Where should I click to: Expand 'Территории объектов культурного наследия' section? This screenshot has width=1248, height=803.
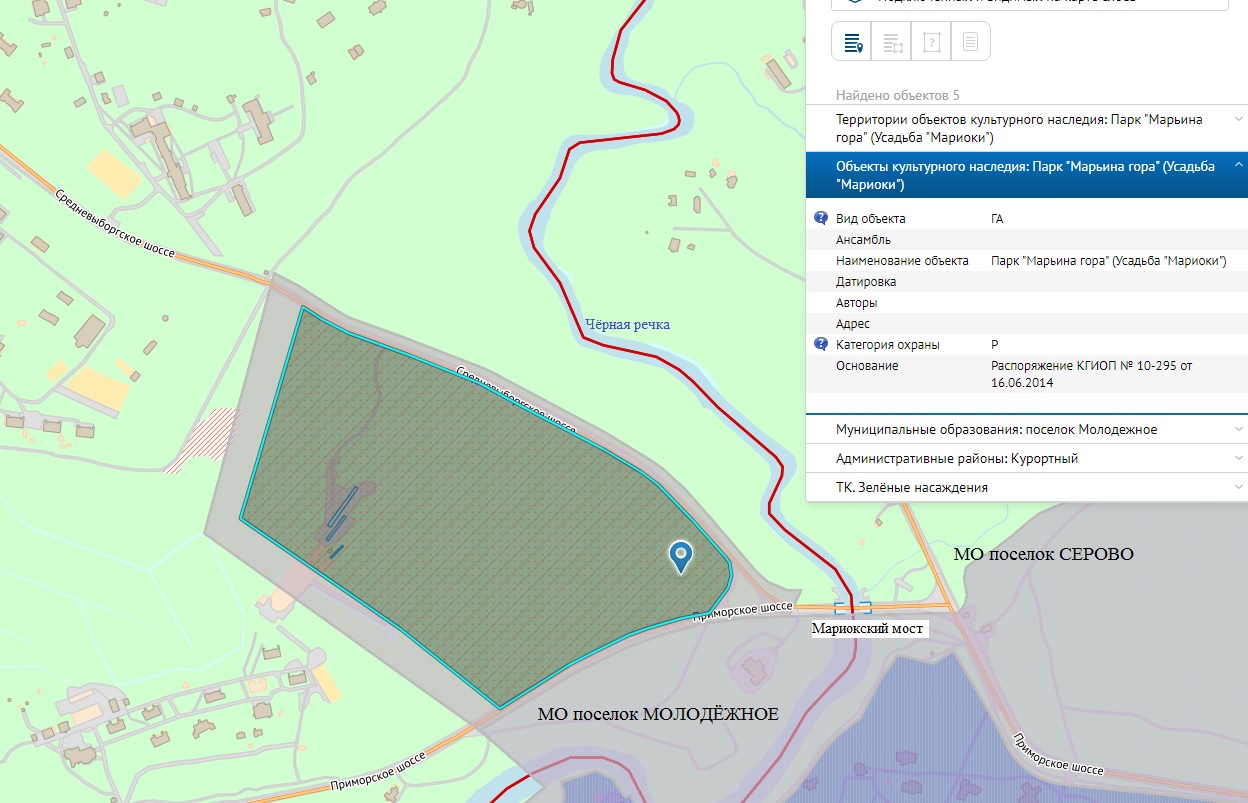click(x=1020, y=128)
